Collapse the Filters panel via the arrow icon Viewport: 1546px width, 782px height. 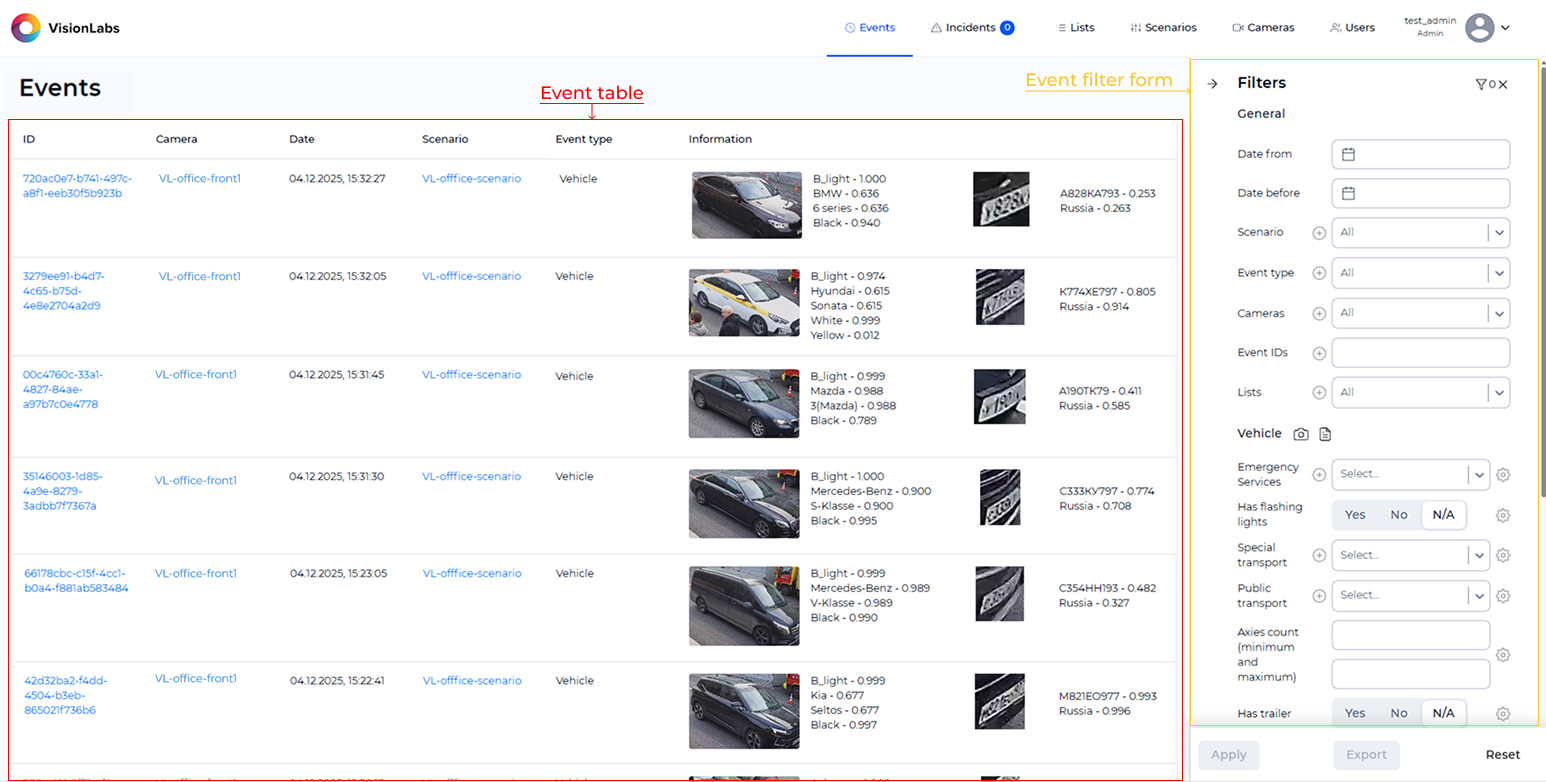[1211, 84]
